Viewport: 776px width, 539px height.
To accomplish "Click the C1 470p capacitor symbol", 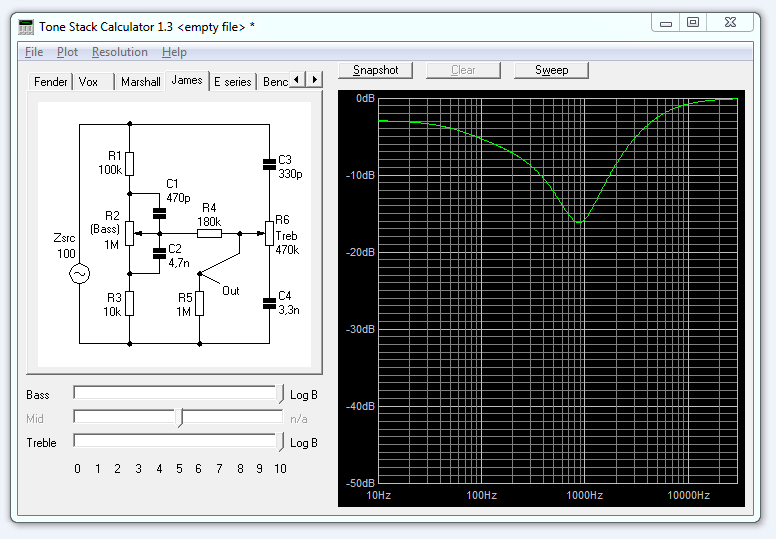I will tap(159, 213).
